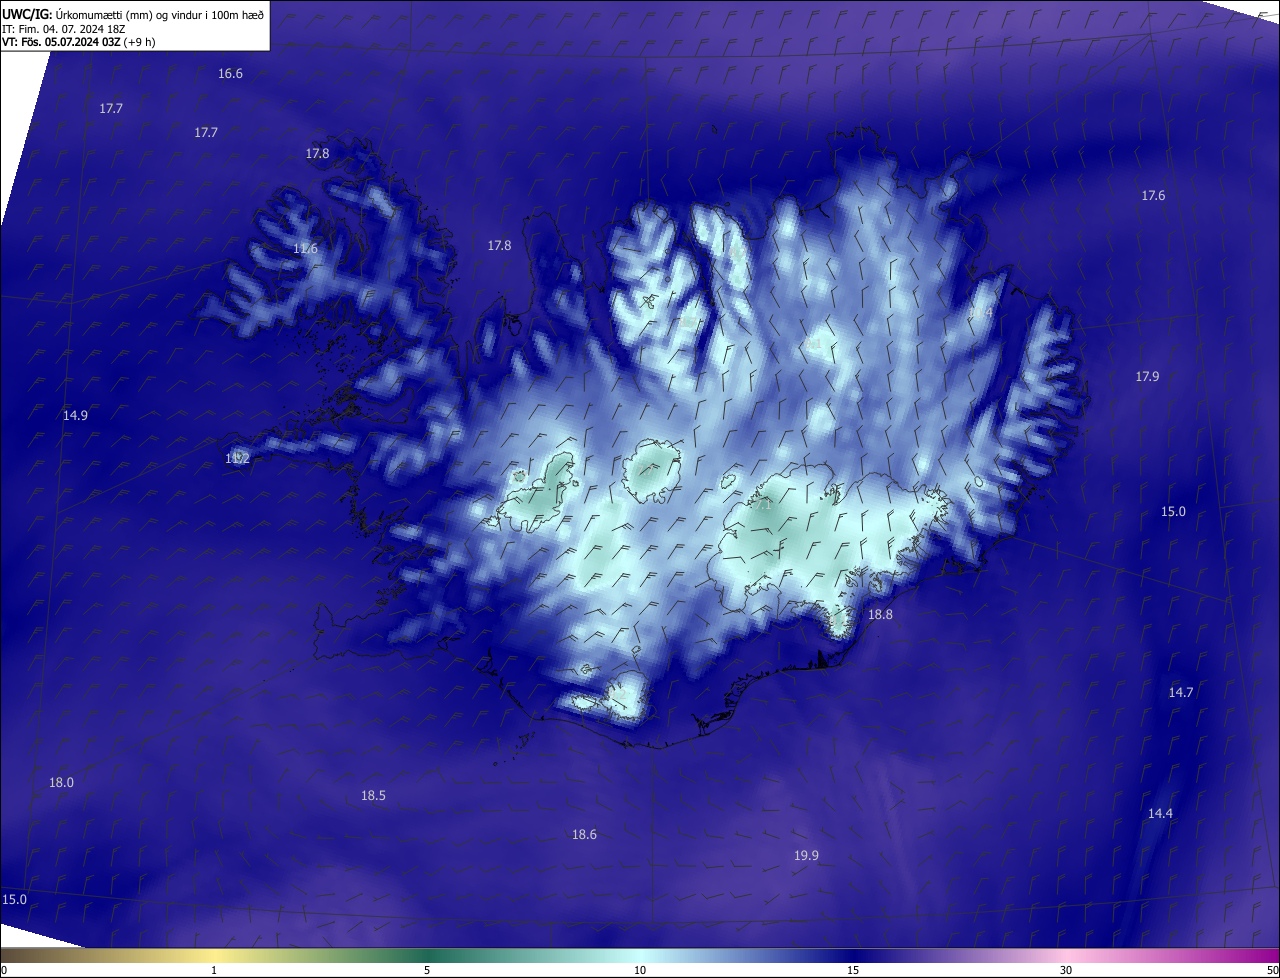The image size is (1280, 978).
Task: Click the map value 16.6
Action: point(230,74)
